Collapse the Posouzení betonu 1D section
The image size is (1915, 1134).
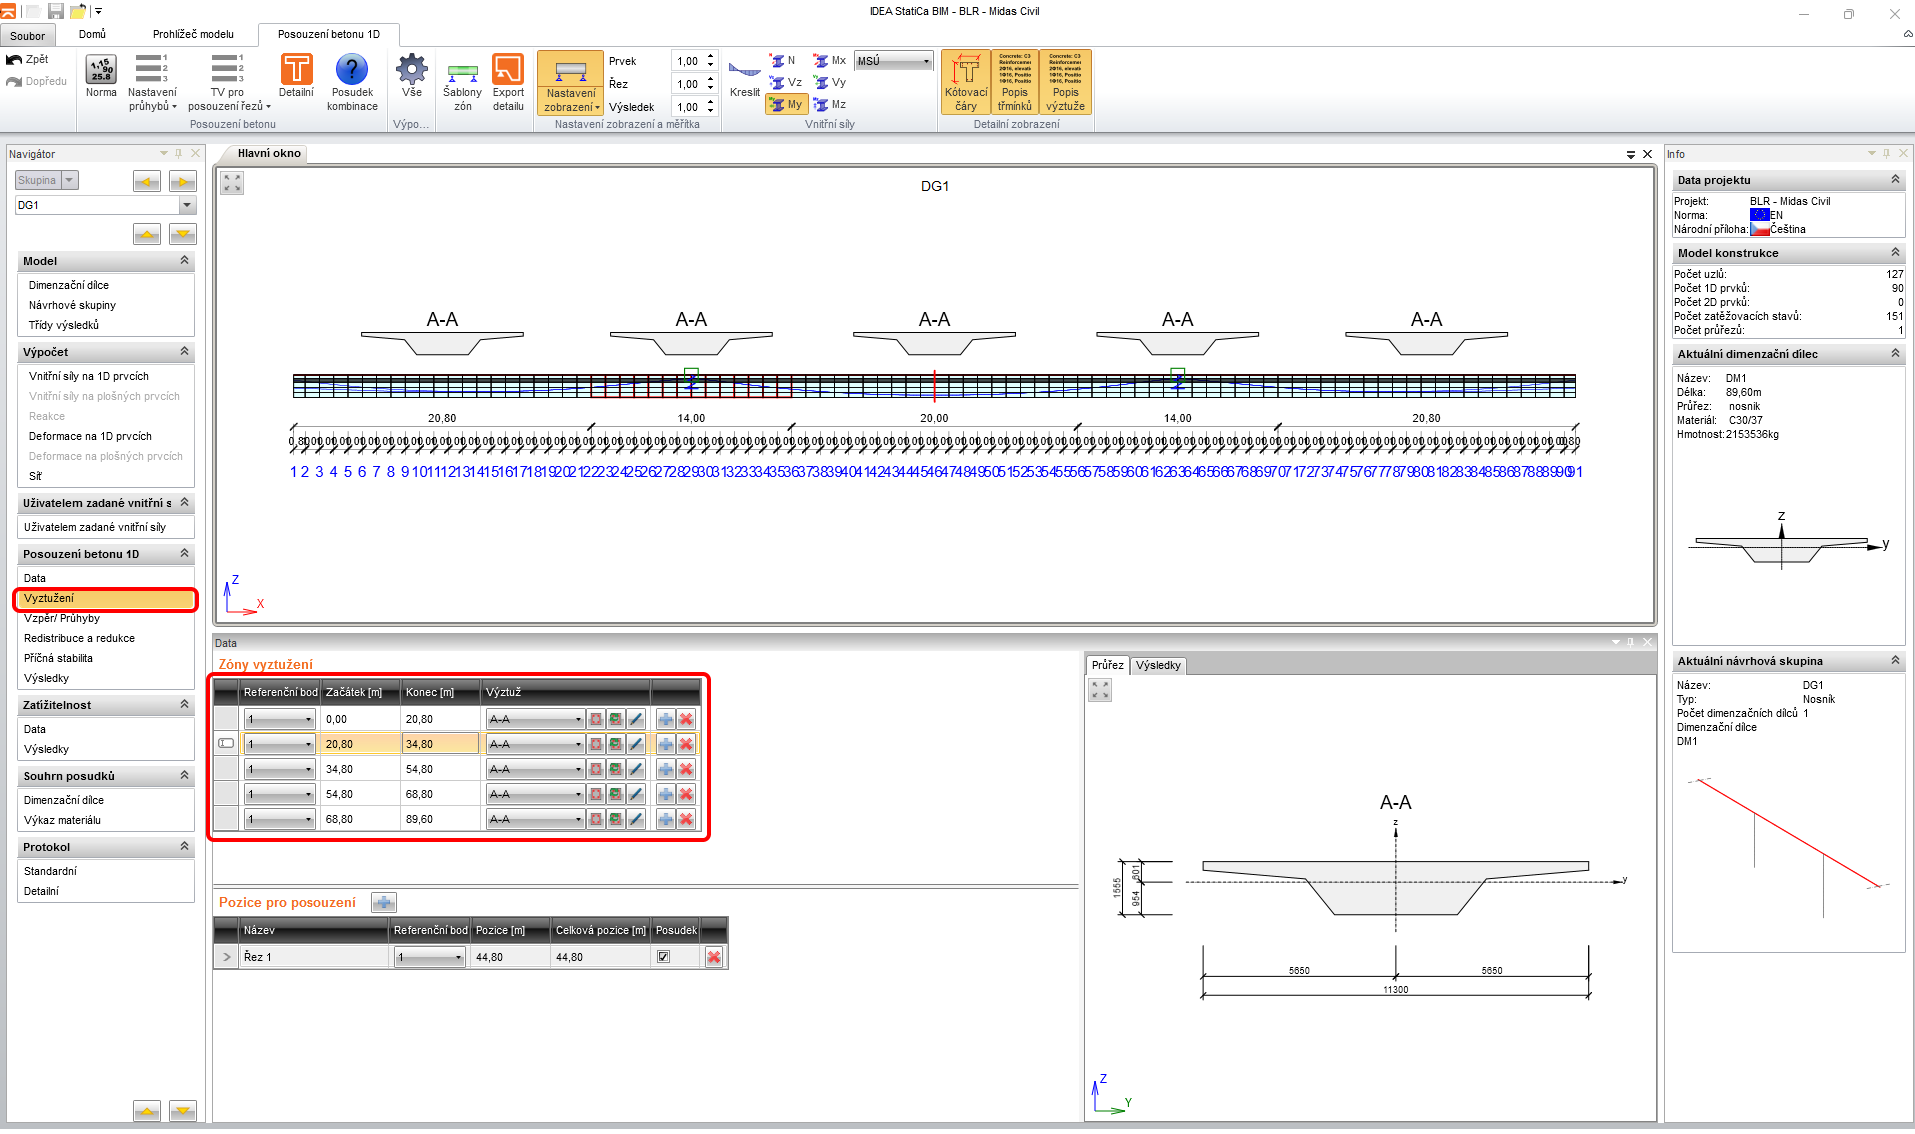tap(184, 554)
